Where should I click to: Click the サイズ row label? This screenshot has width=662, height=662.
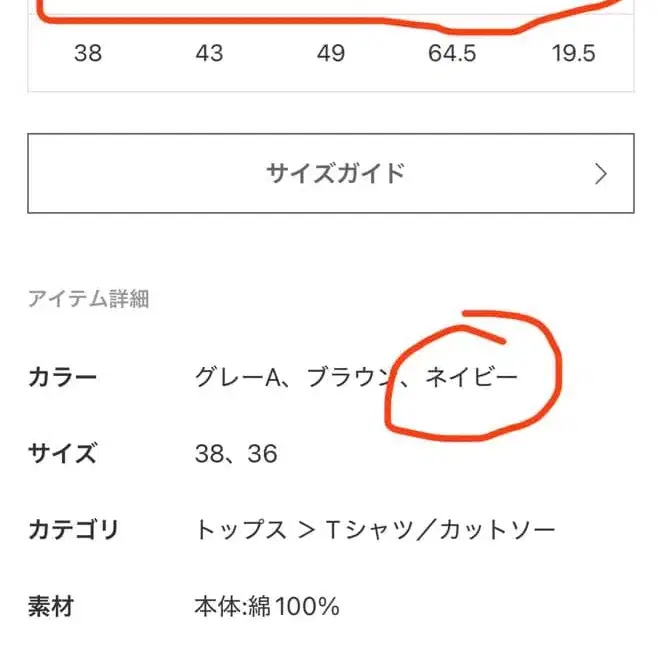point(63,454)
